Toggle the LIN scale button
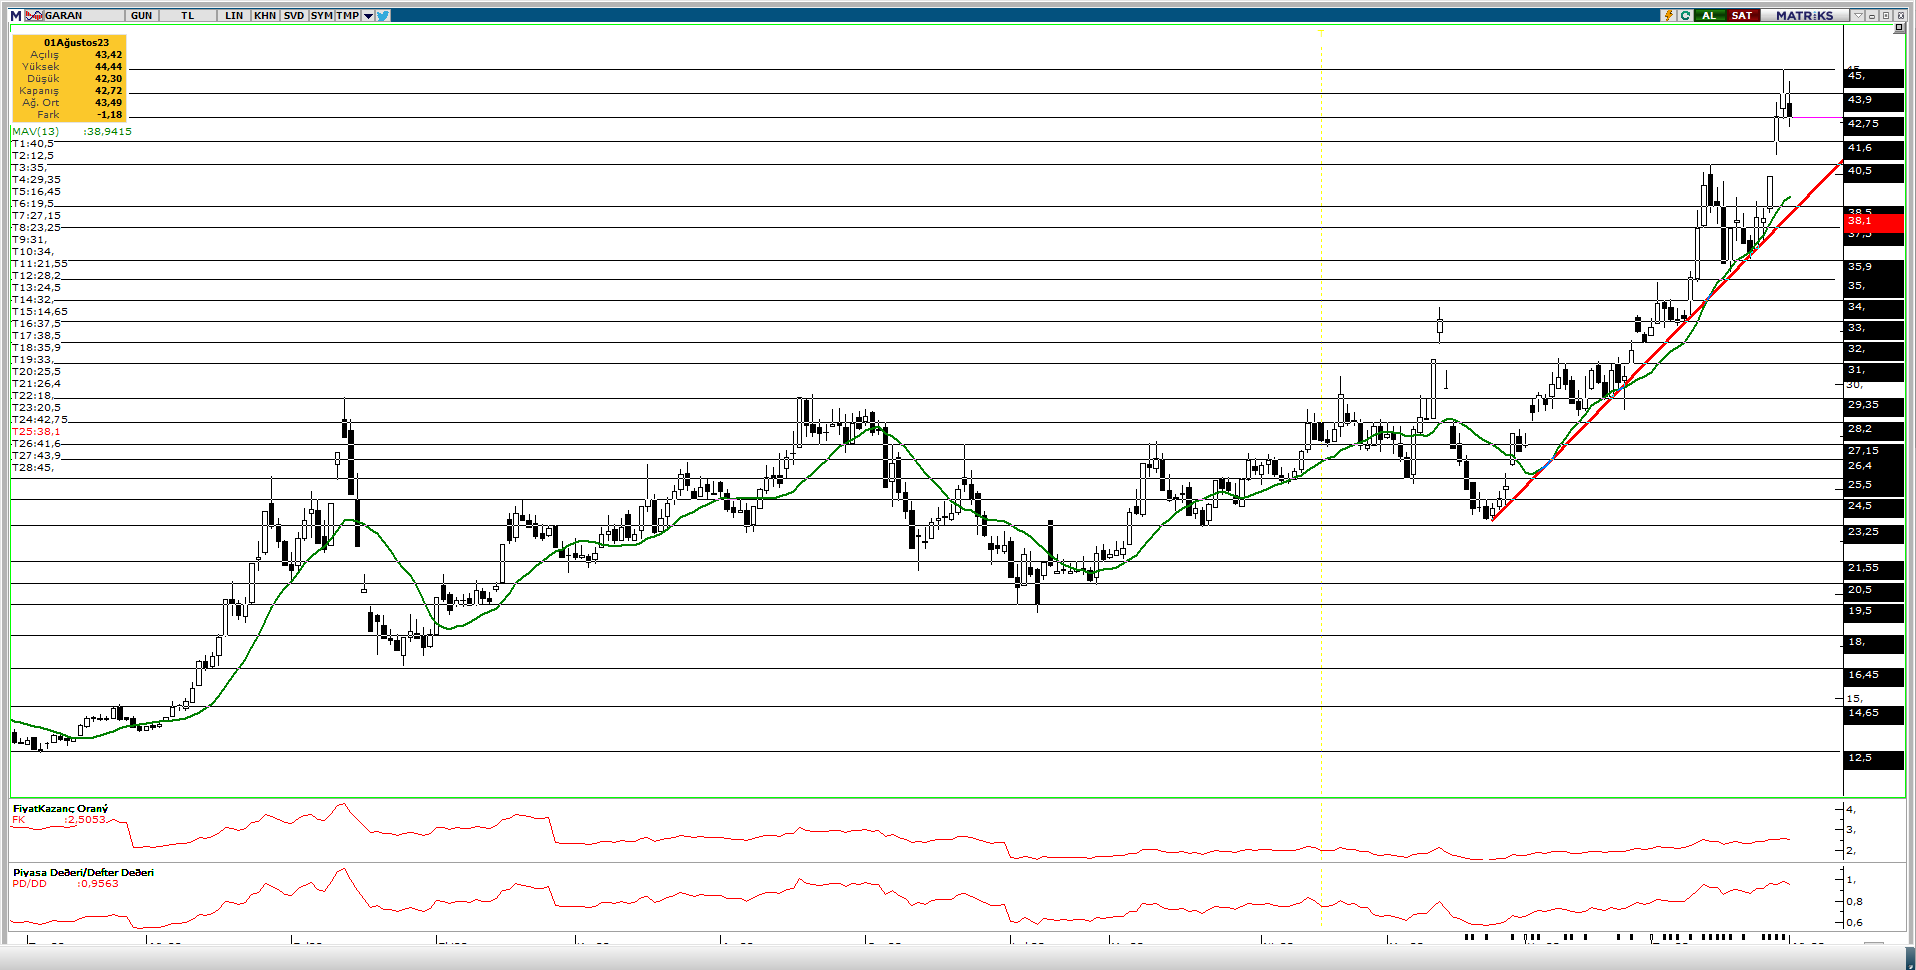The height and width of the screenshot is (970, 1916). [x=234, y=16]
